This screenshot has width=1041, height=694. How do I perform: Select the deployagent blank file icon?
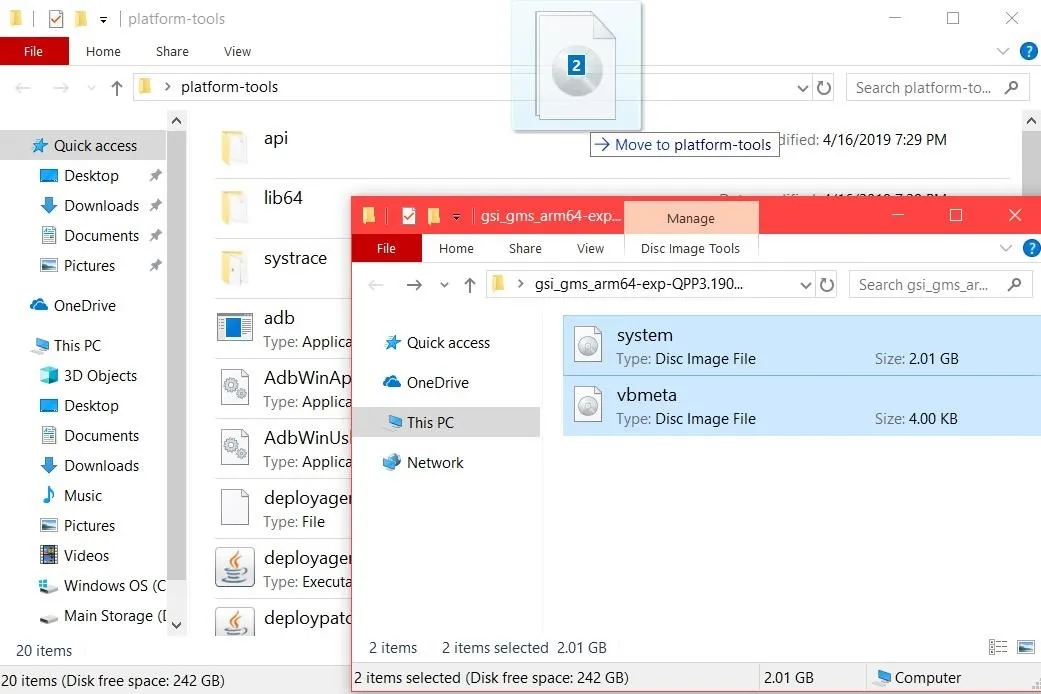pyautogui.click(x=234, y=507)
